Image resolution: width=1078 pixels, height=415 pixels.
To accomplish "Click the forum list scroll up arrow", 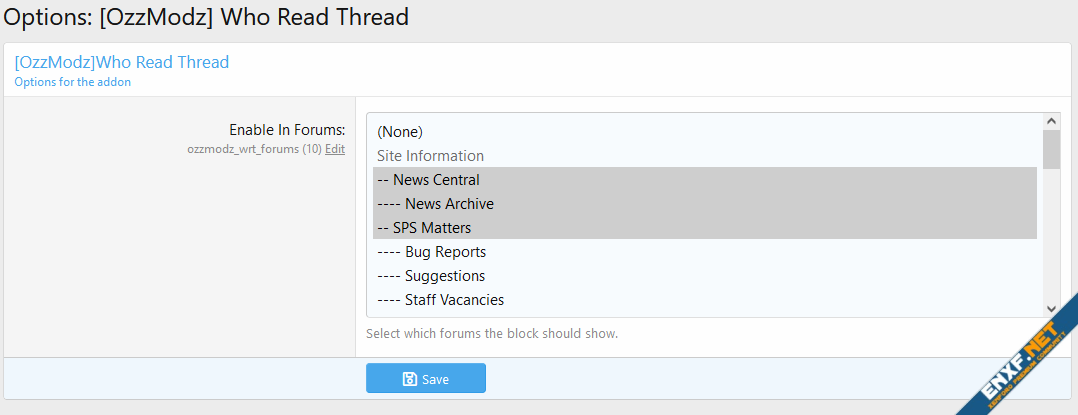I will tap(1051, 121).
